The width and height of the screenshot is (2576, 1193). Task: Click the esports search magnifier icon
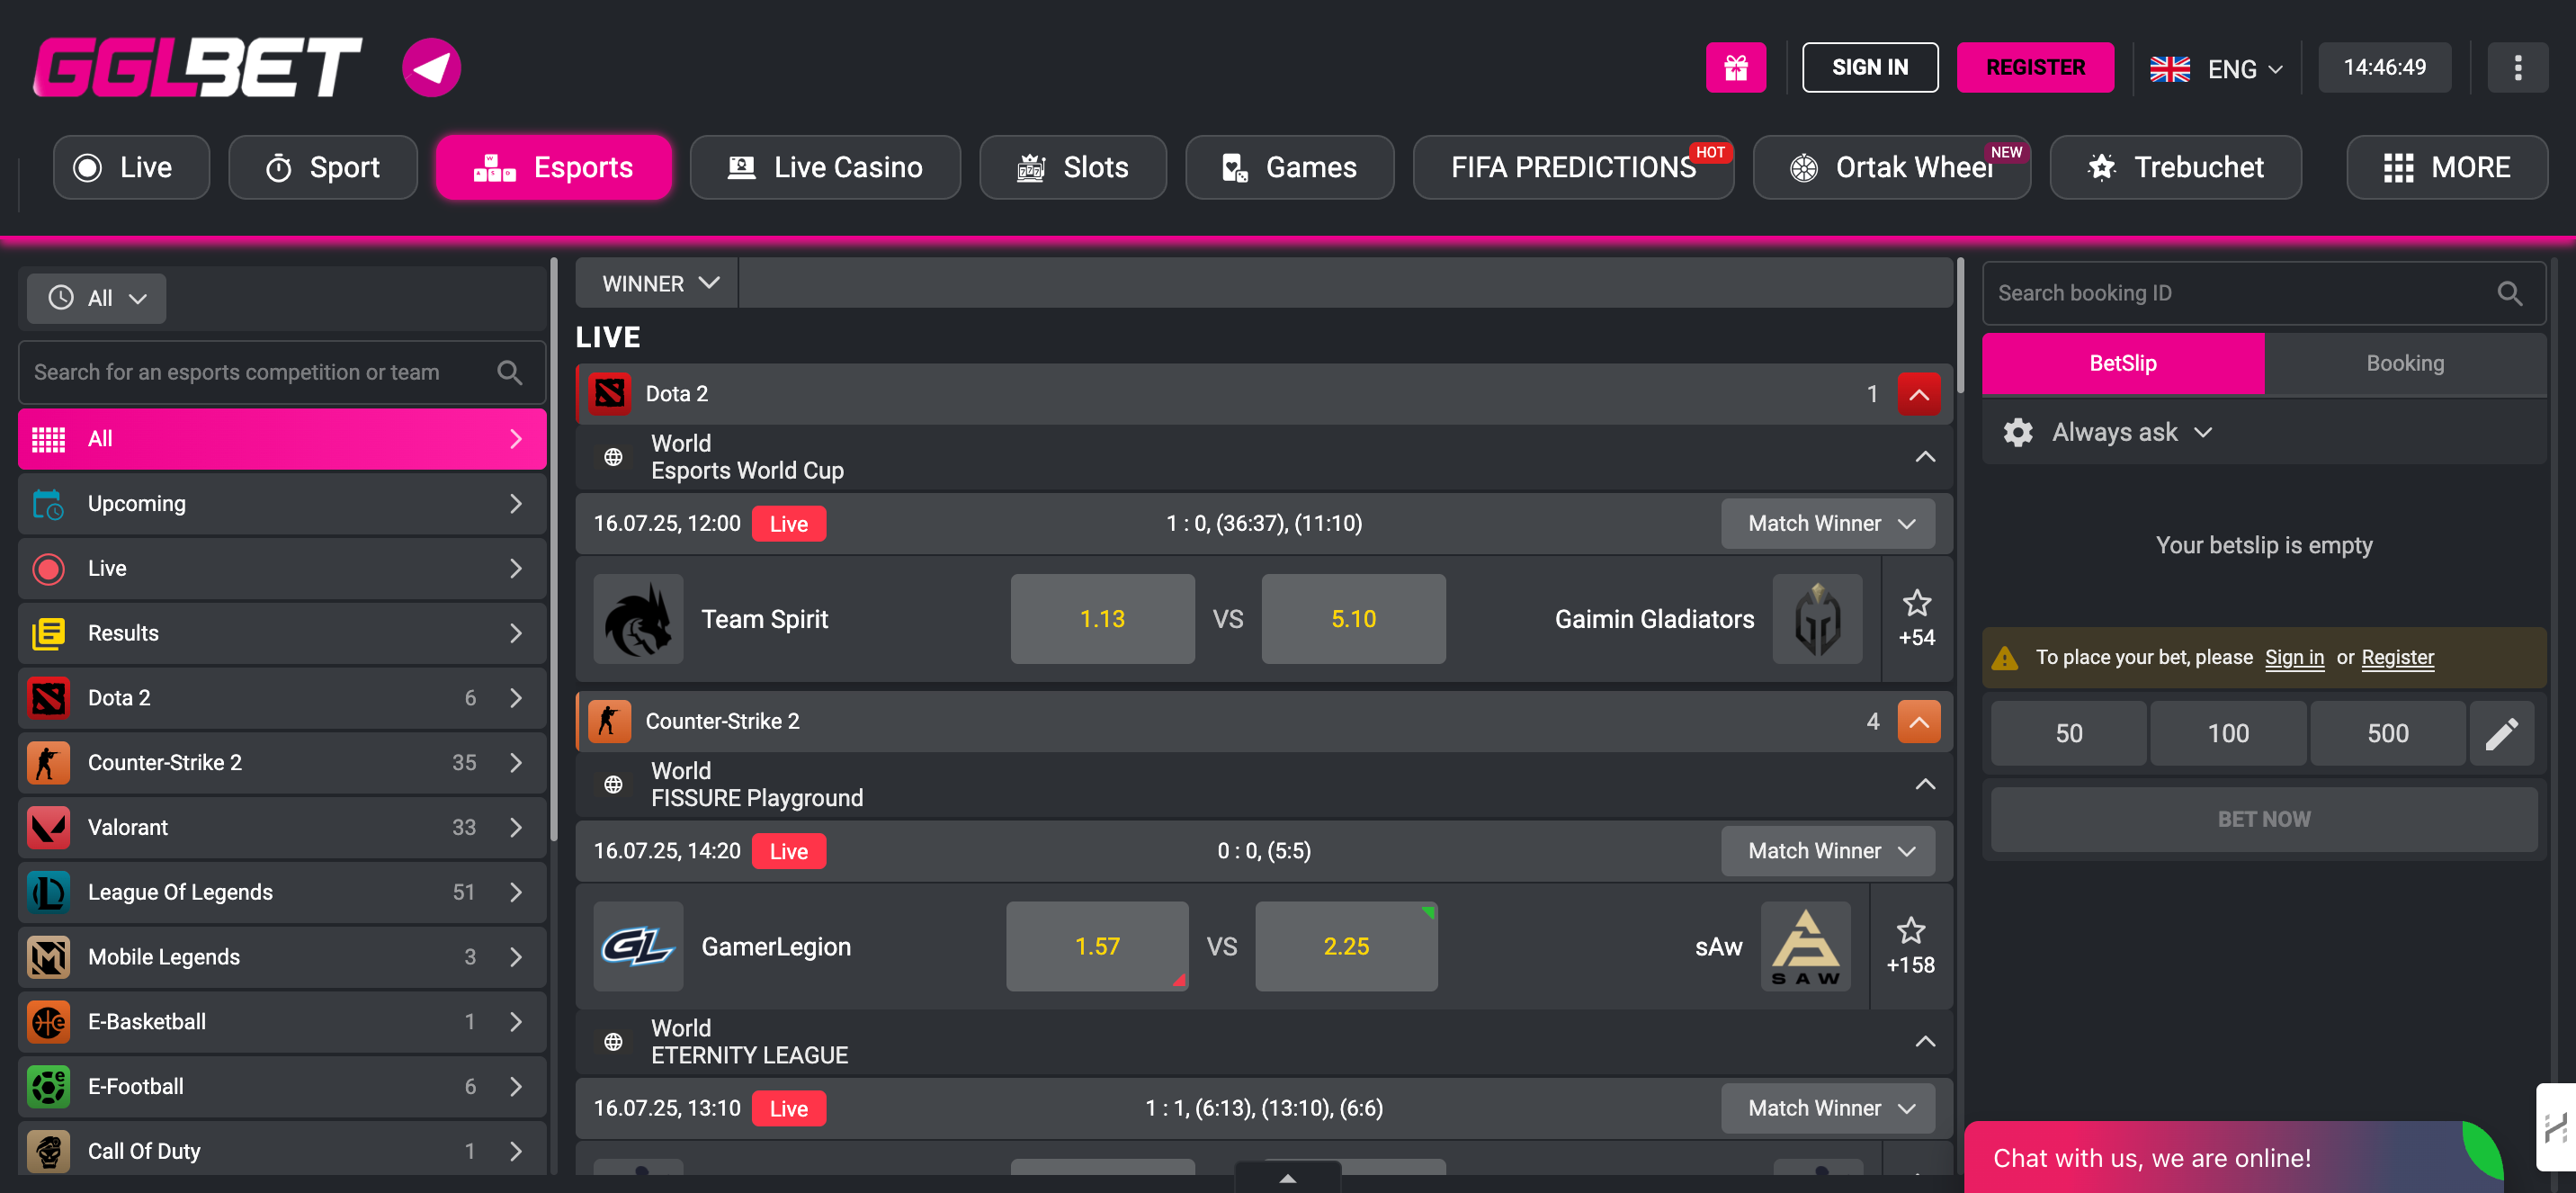coord(509,372)
